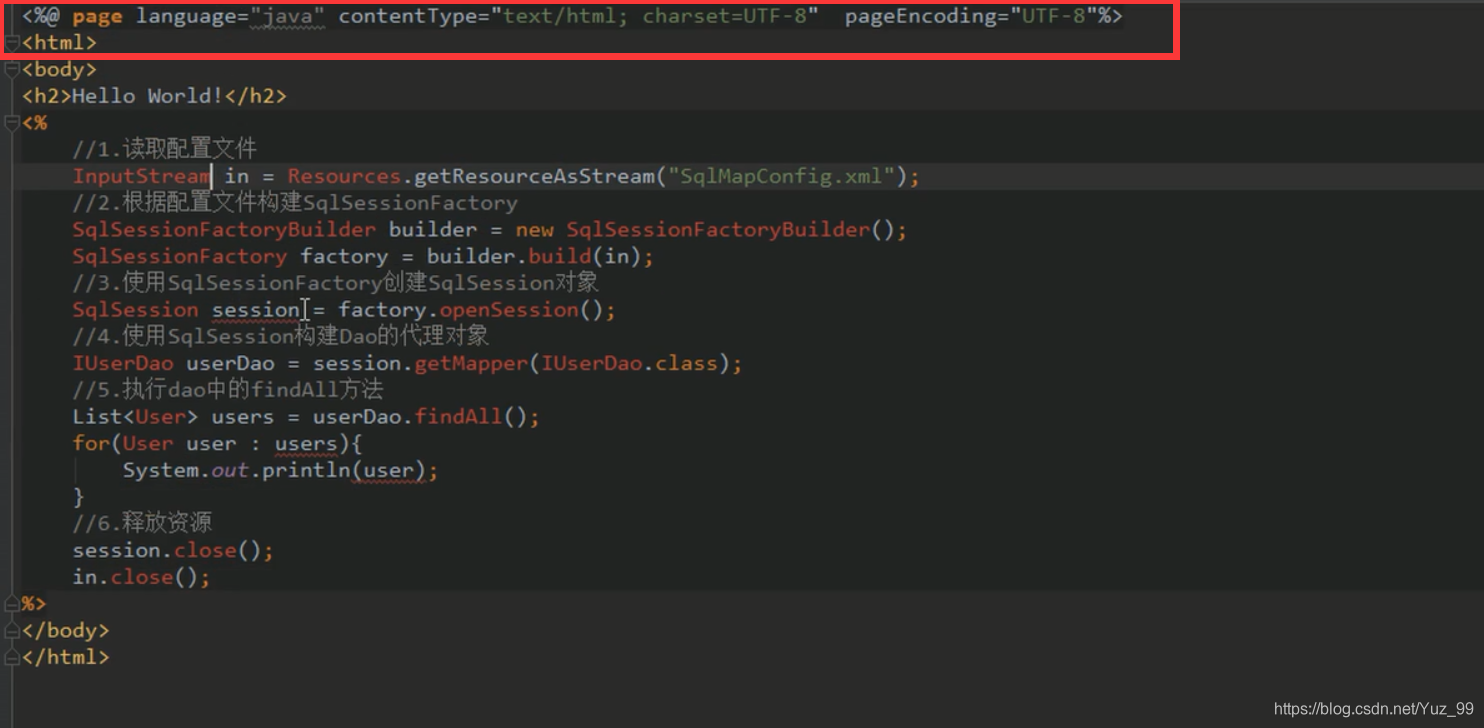
Task: Click the 'new' keyword before SqlSessionFactoryBuilder()
Action: click(535, 230)
